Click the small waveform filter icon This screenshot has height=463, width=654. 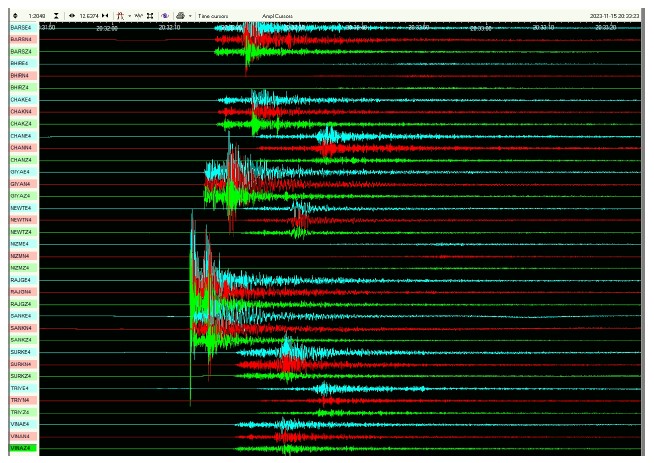tap(139, 16)
